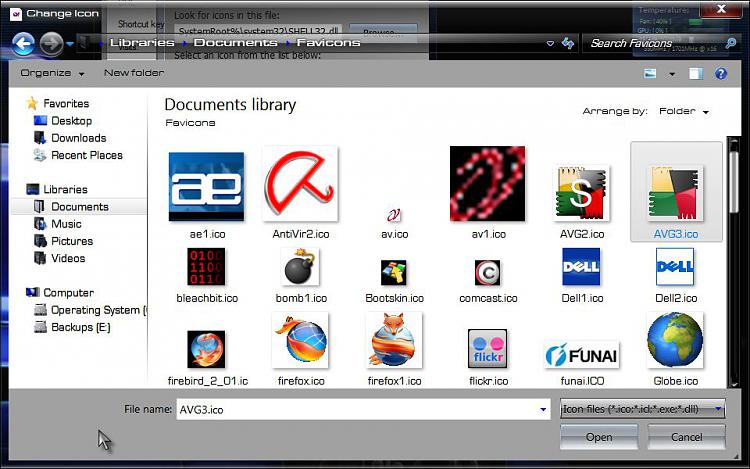Image resolution: width=750 pixels, height=469 pixels.
Task: Refresh the Favicons folder view
Action: coord(568,44)
